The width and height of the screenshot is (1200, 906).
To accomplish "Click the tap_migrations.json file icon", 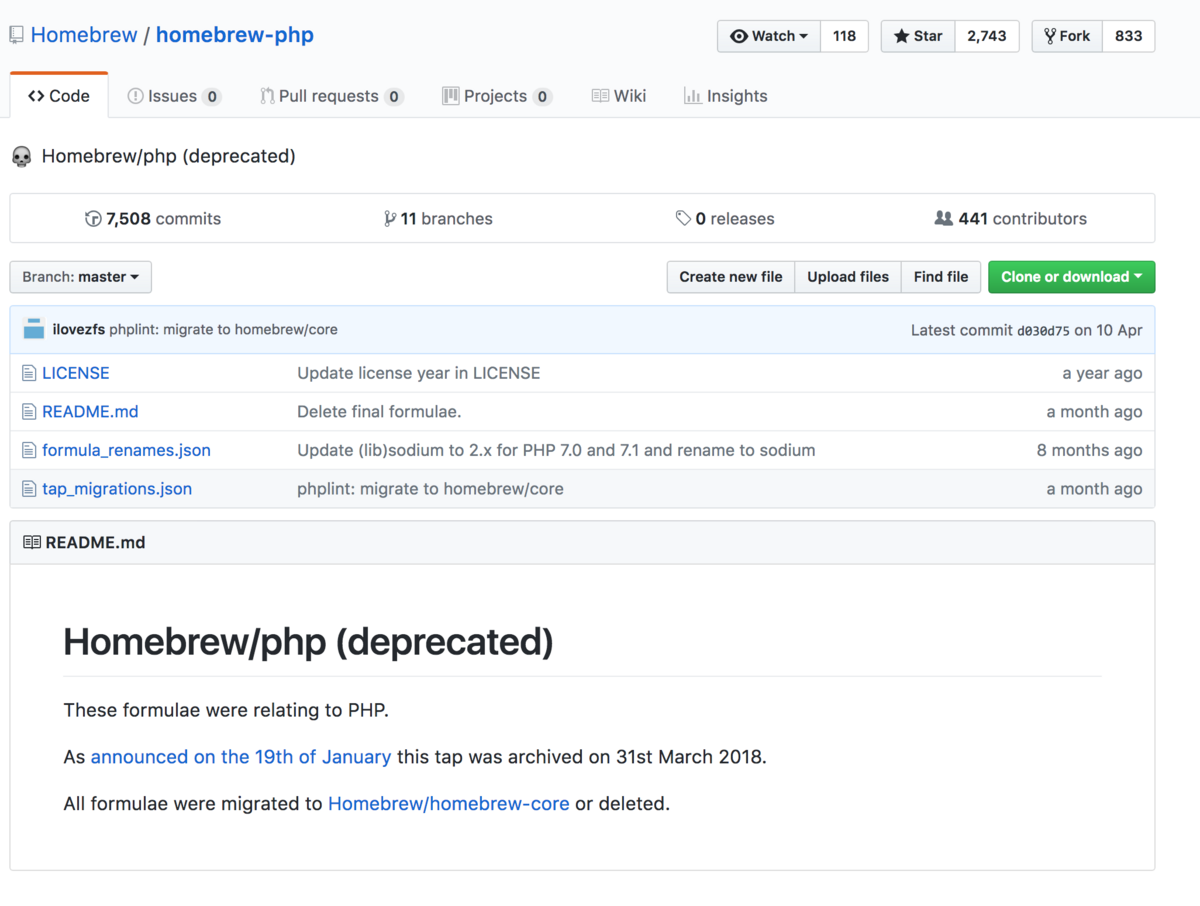I will point(29,489).
